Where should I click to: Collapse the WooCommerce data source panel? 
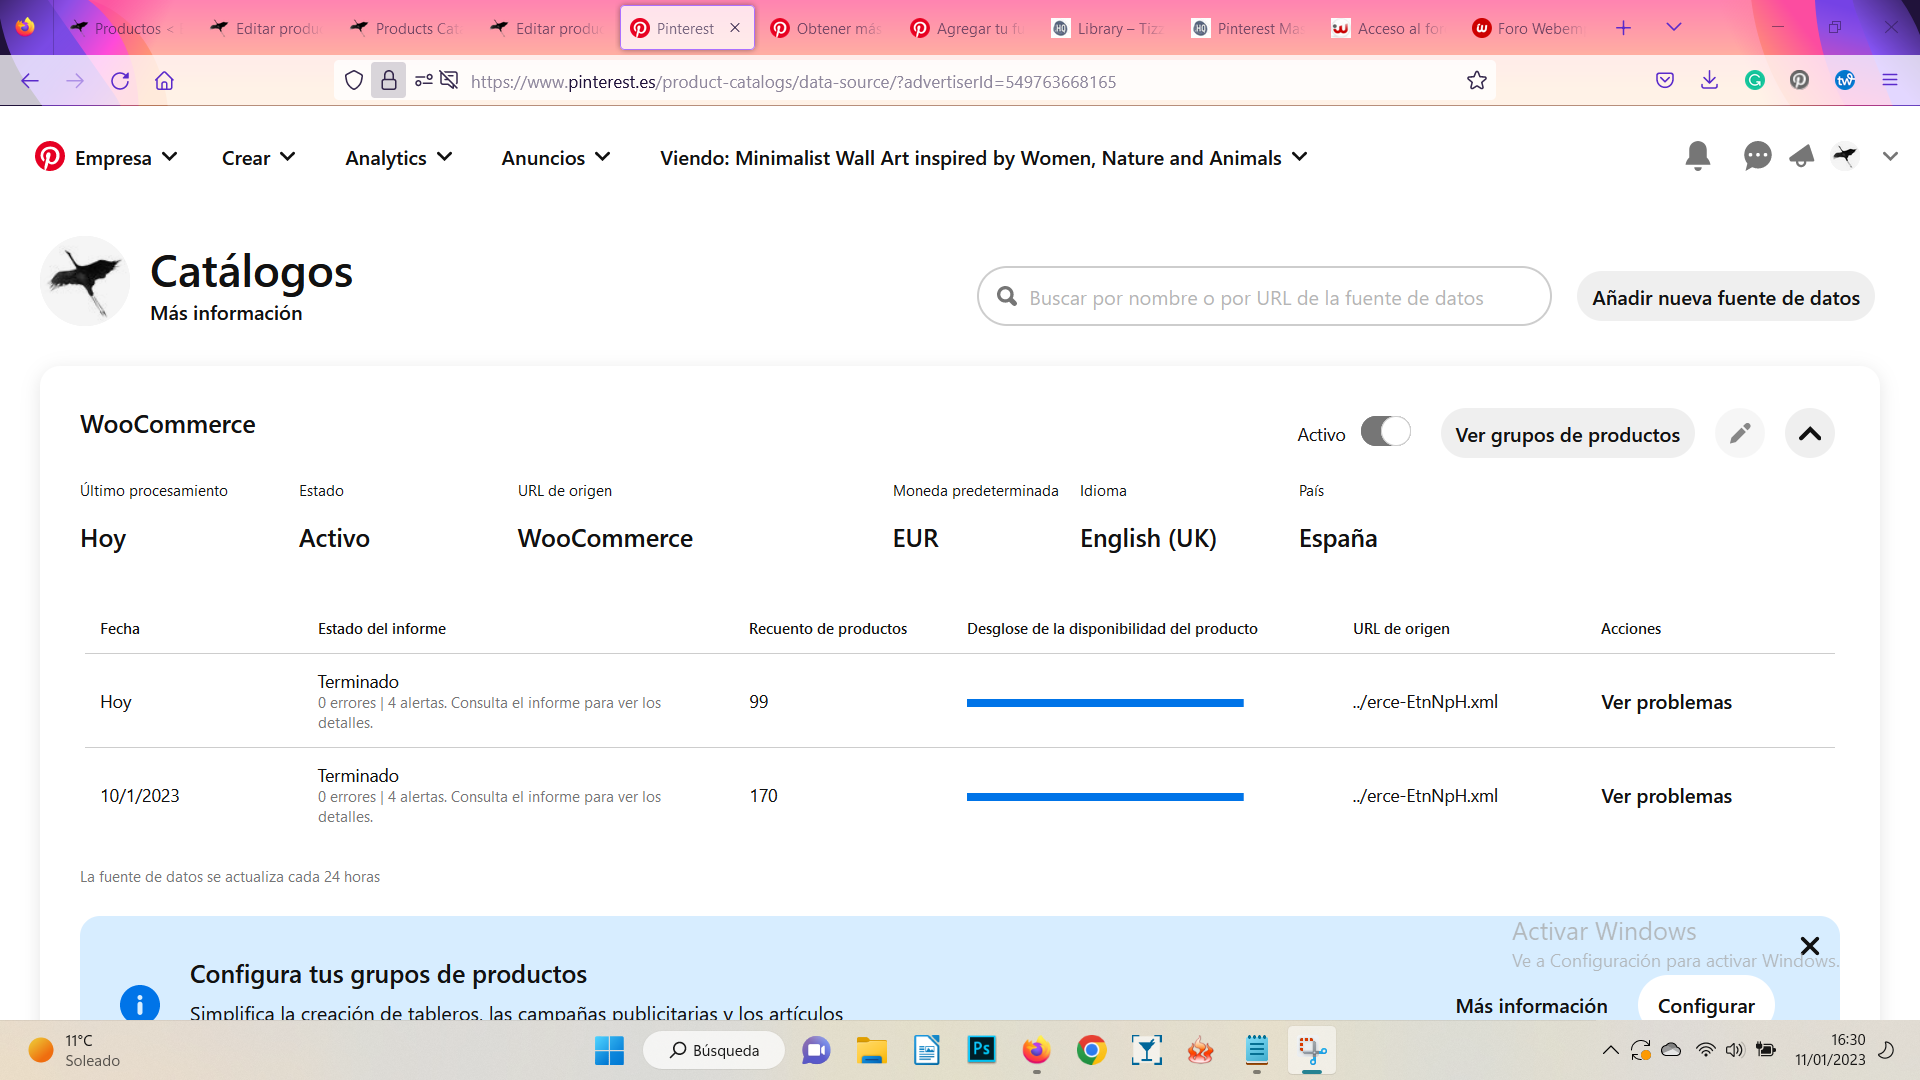(1810, 433)
